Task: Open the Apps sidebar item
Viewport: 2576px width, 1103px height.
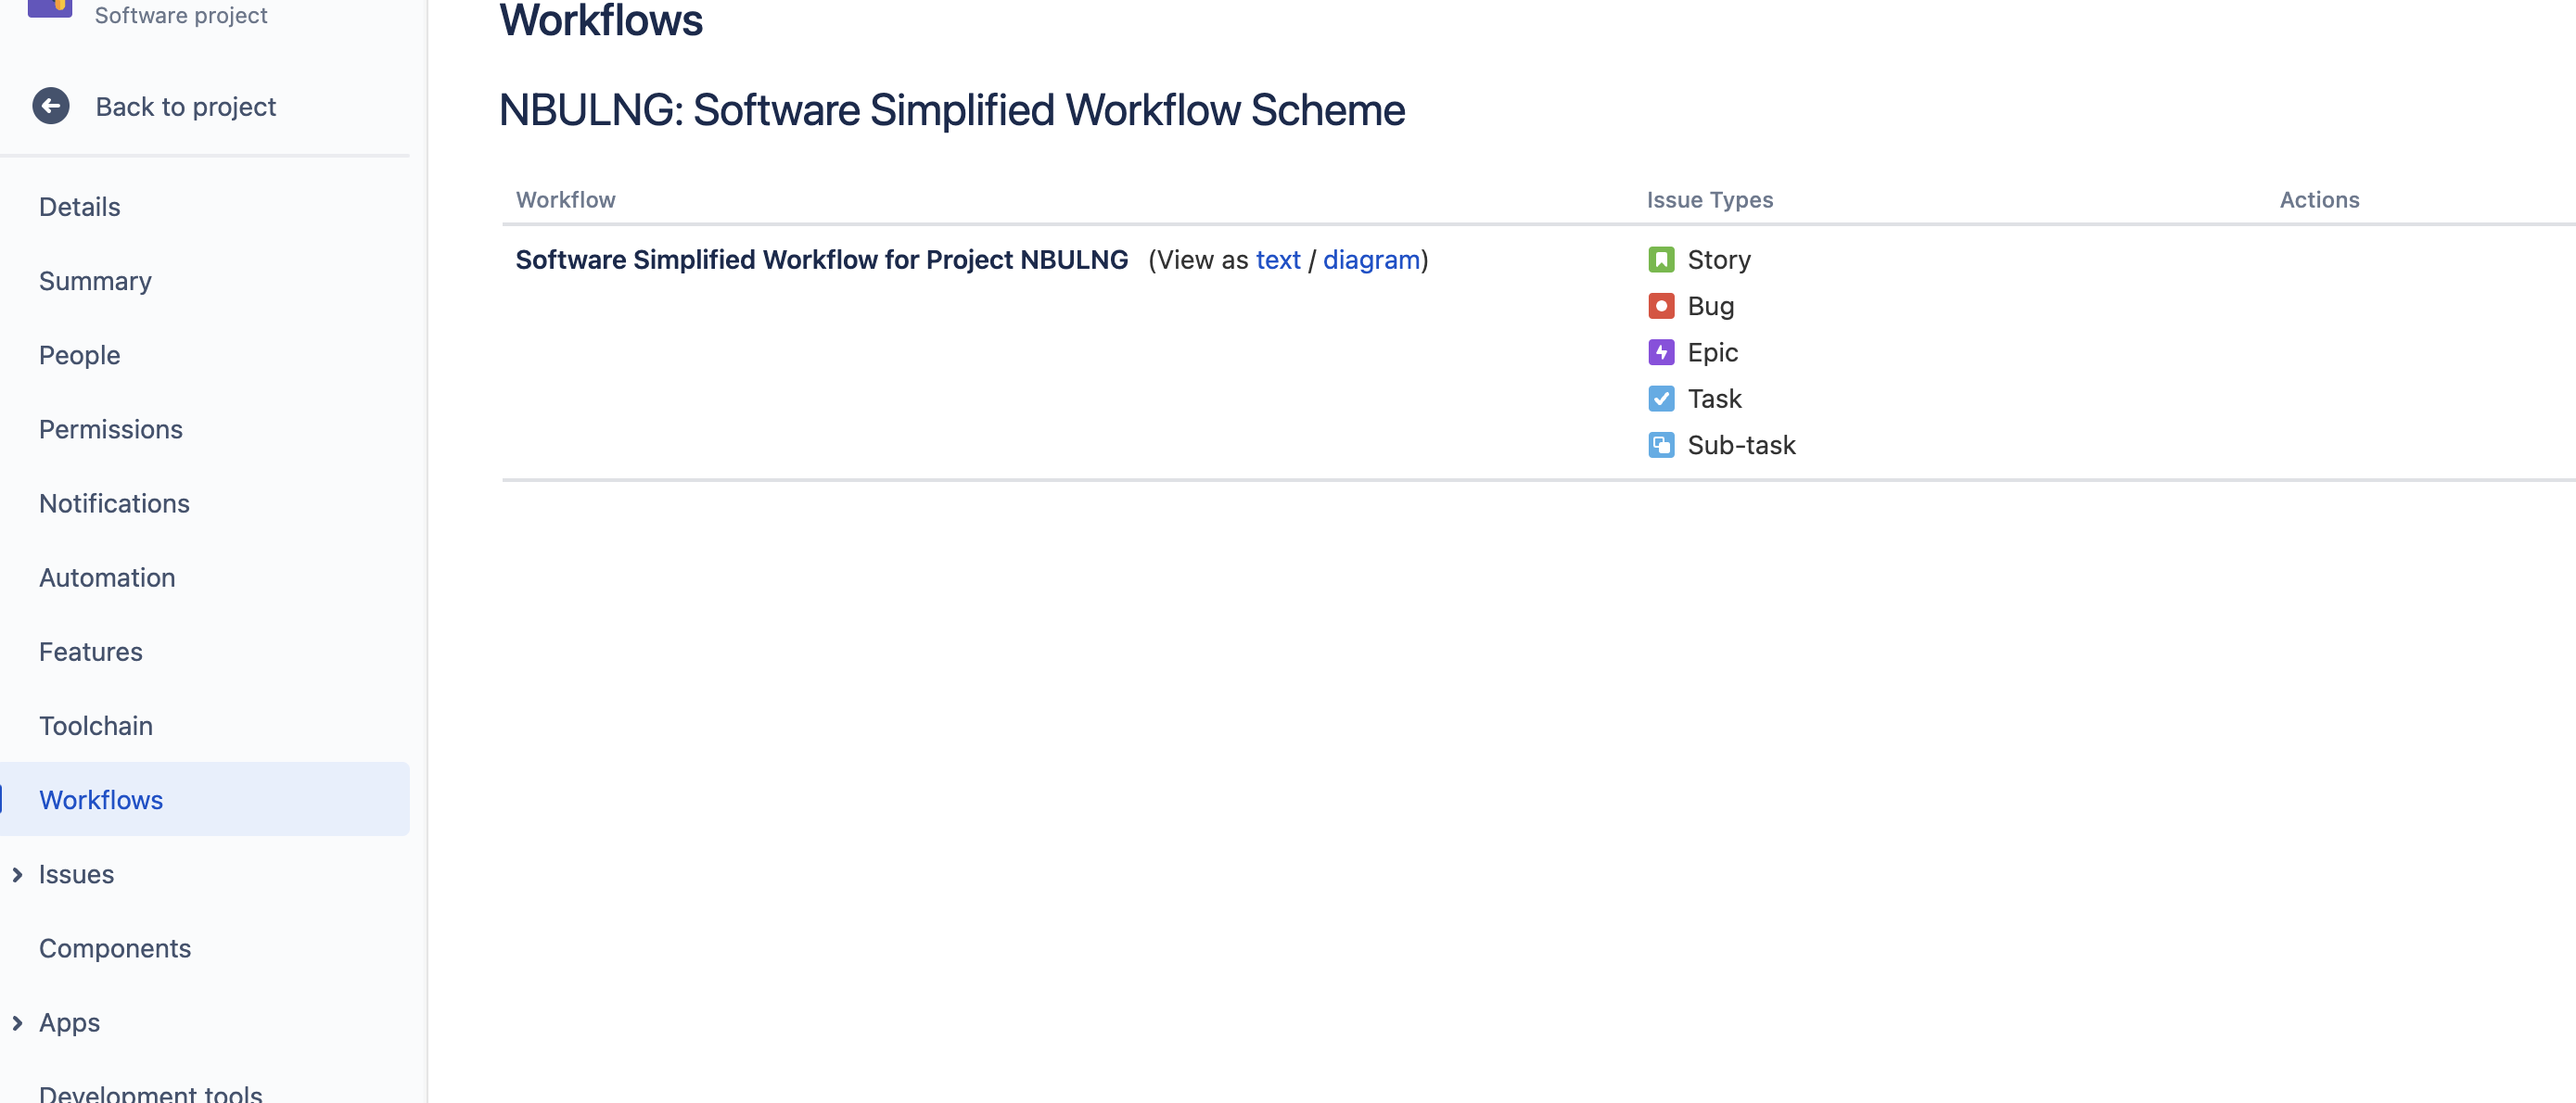Action: [204, 1023]
